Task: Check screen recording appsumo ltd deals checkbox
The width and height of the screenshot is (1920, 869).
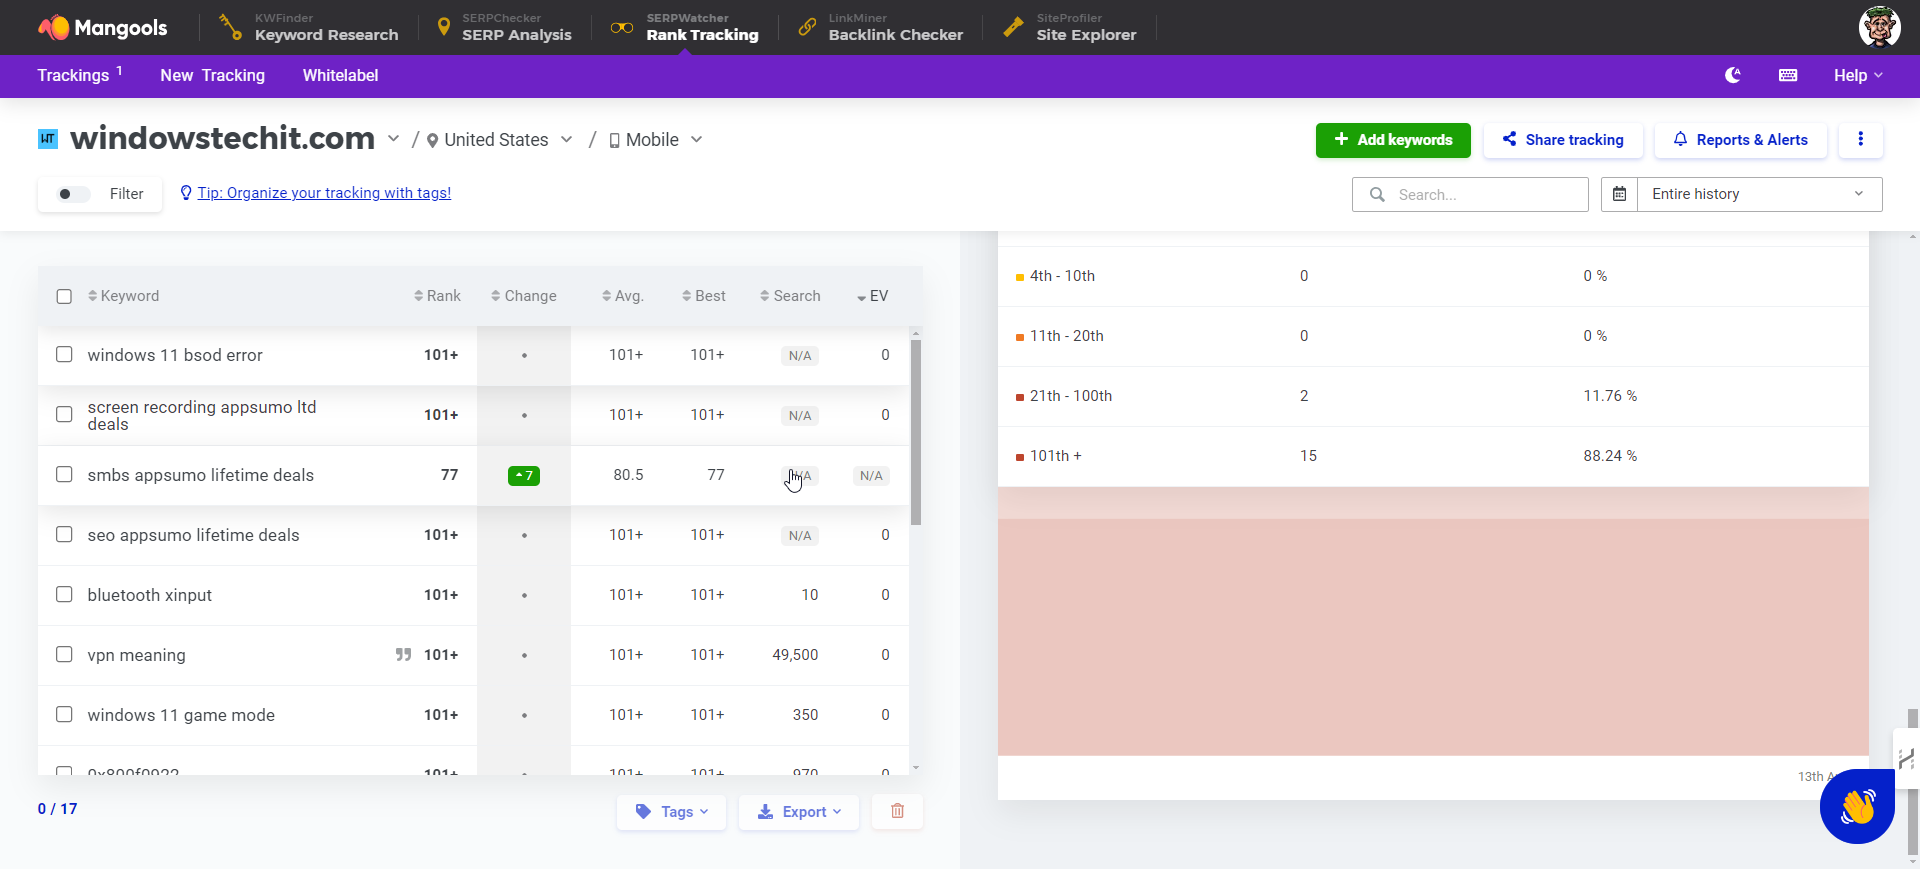Action: pos(64,415)
